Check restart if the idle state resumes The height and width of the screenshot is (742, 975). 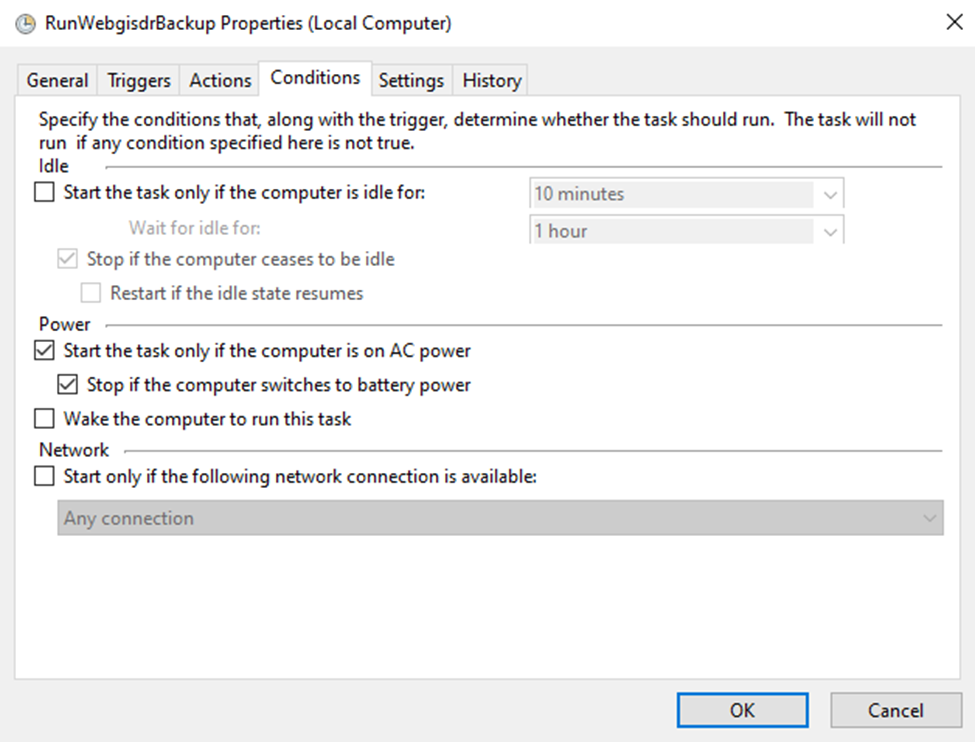point(90,293)
